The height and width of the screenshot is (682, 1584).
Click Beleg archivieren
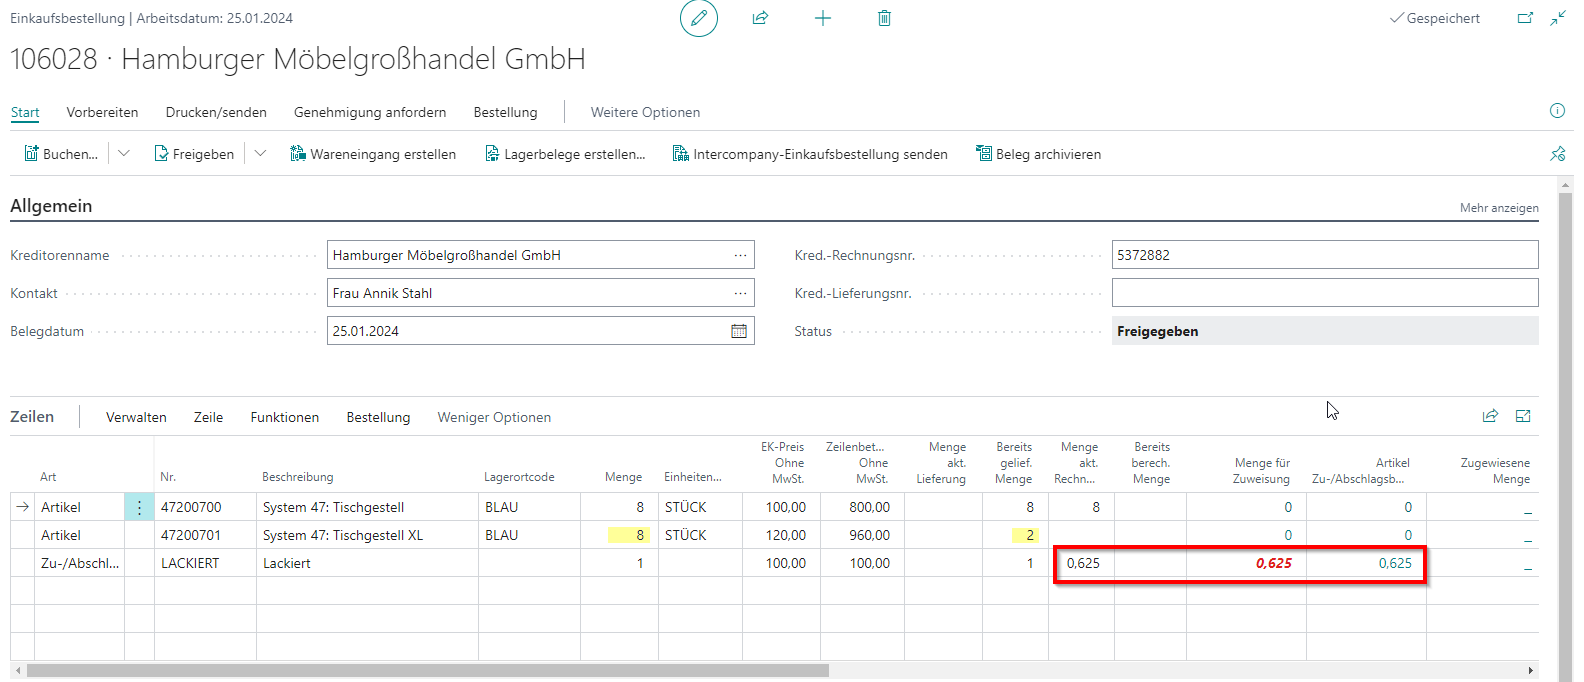click(1039, 154)
